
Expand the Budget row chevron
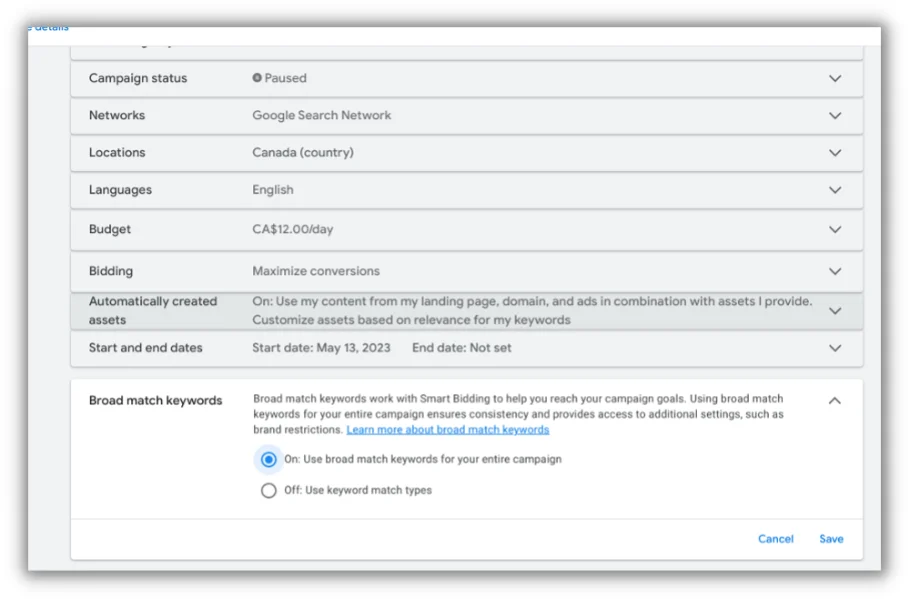pos(834,229)
